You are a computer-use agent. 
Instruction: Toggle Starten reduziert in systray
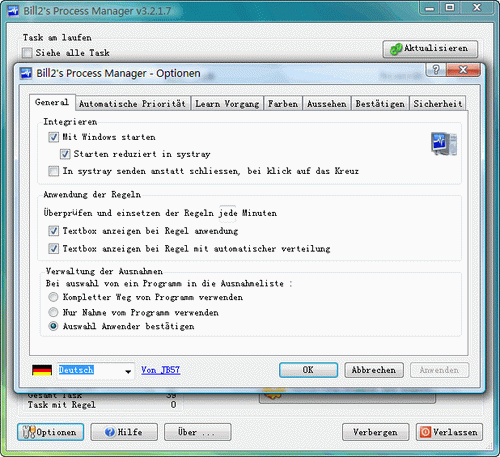(65, 154)
